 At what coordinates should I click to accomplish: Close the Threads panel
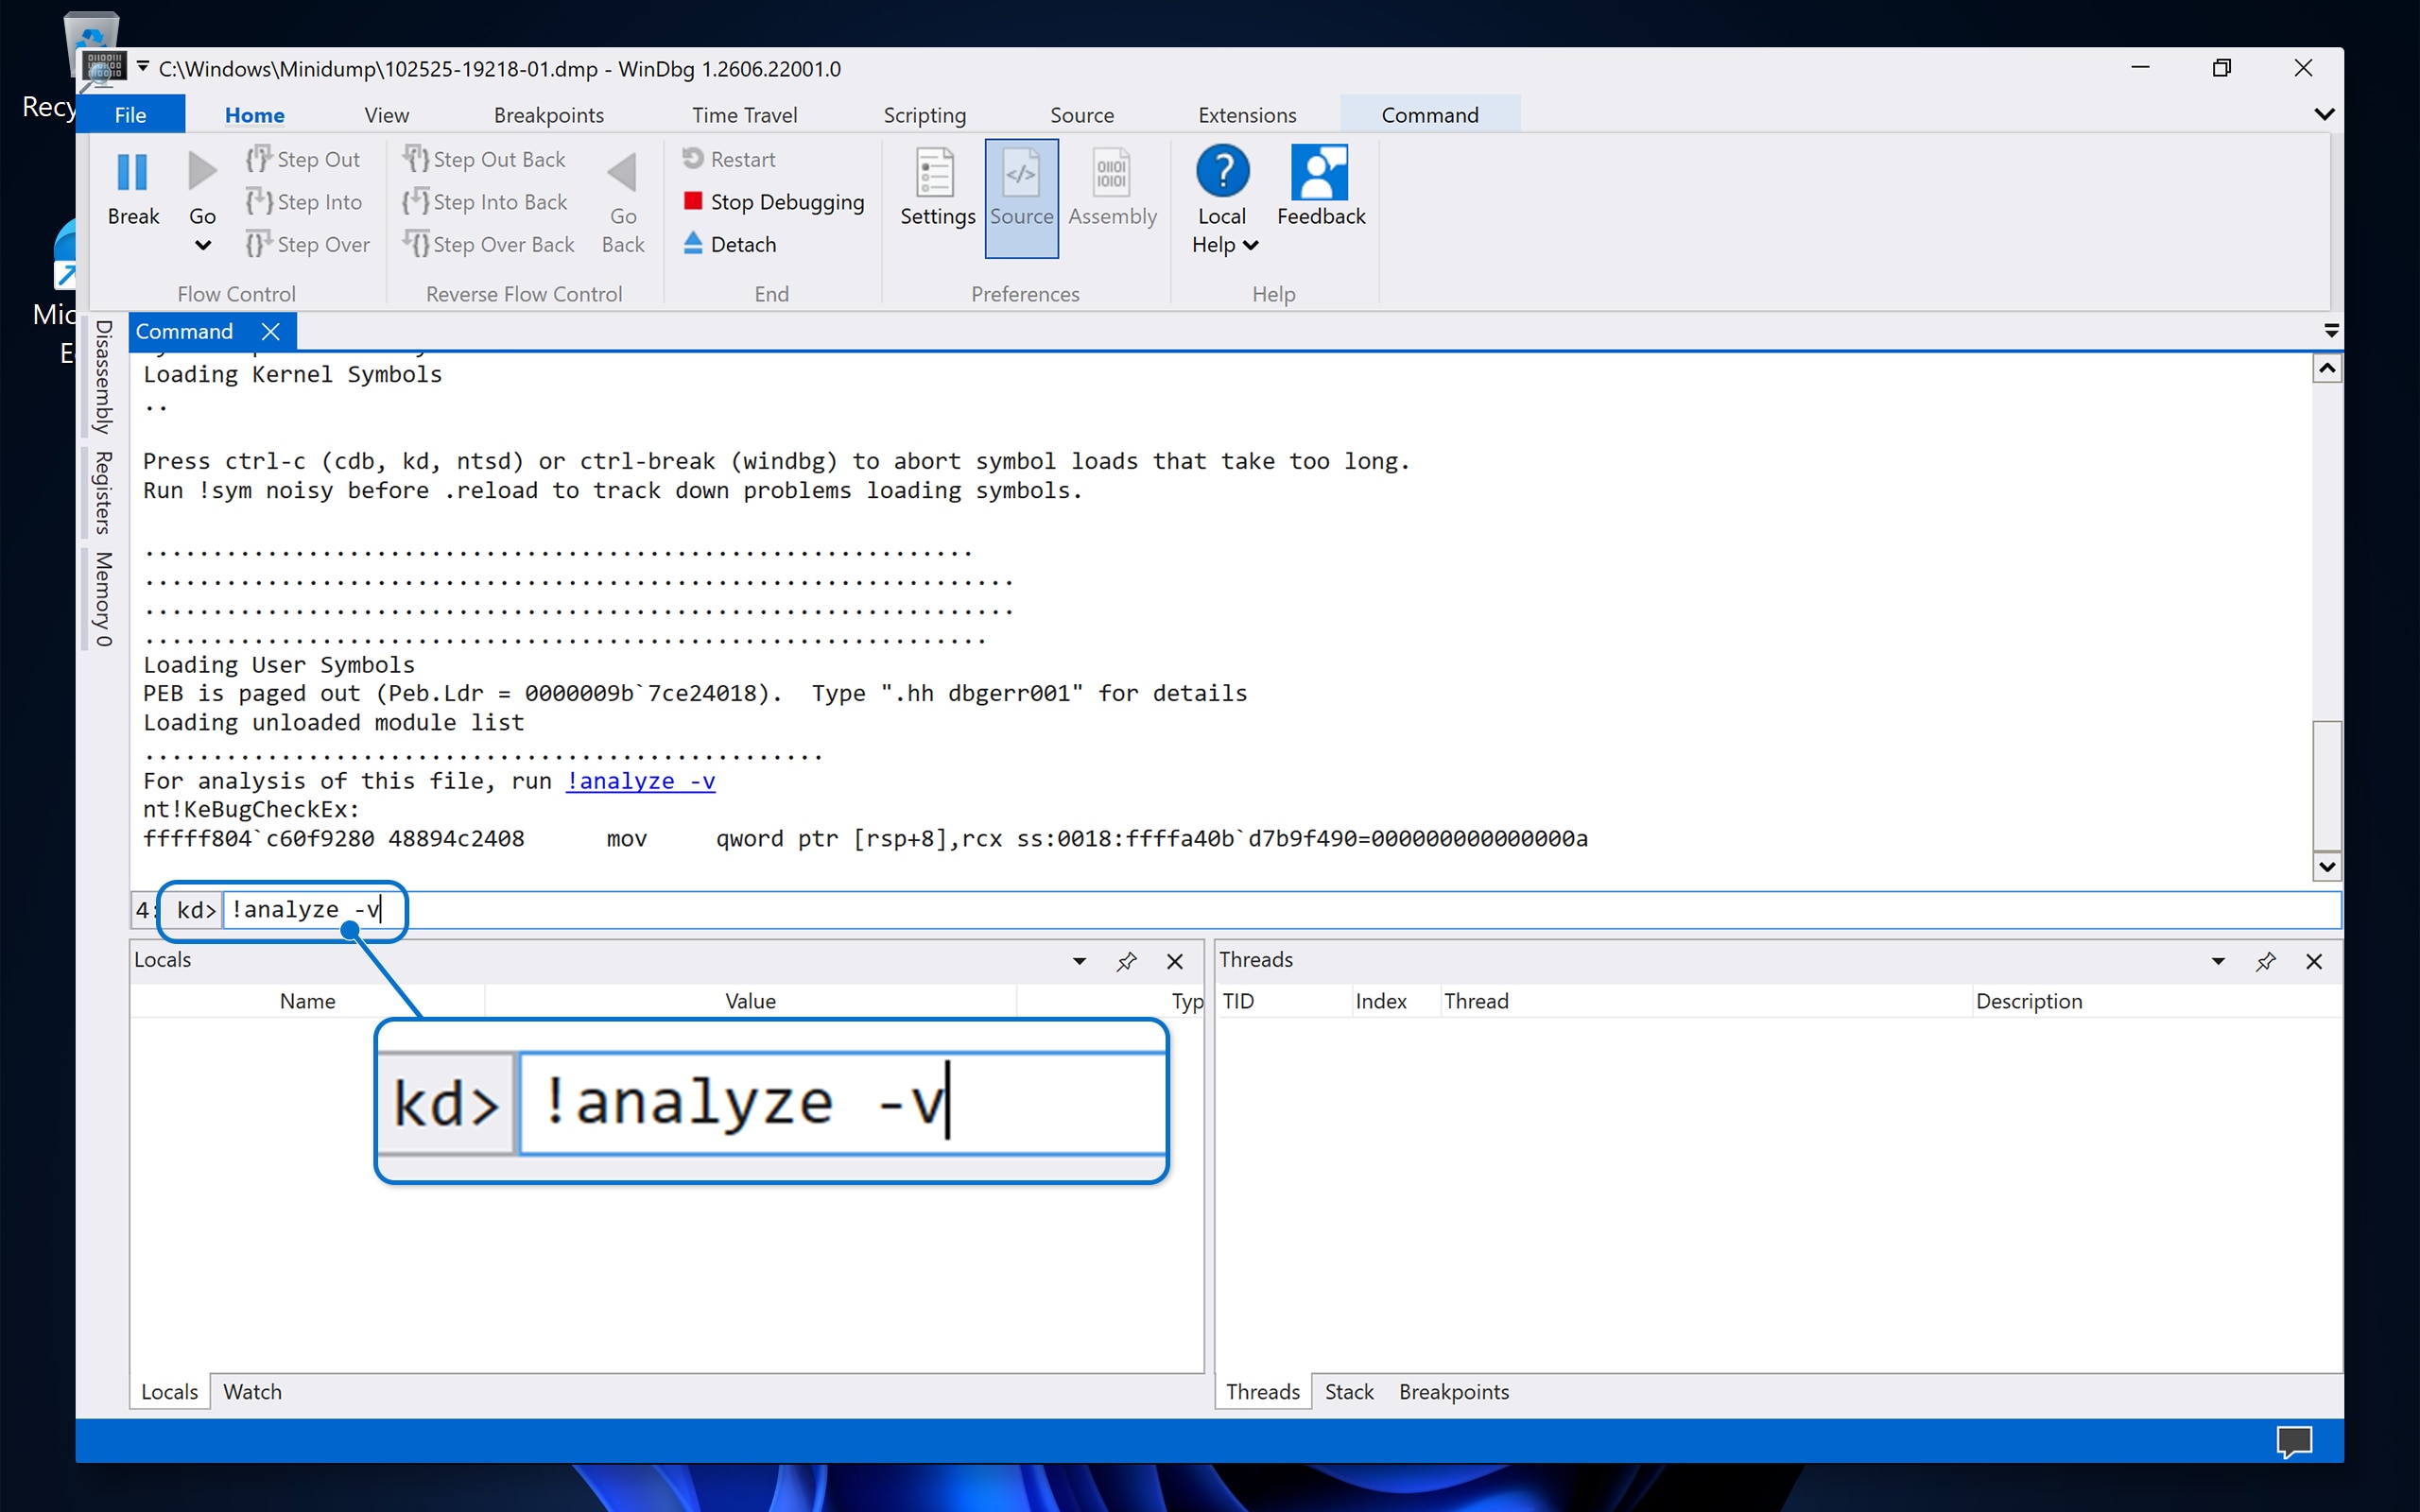point(2314,961)
